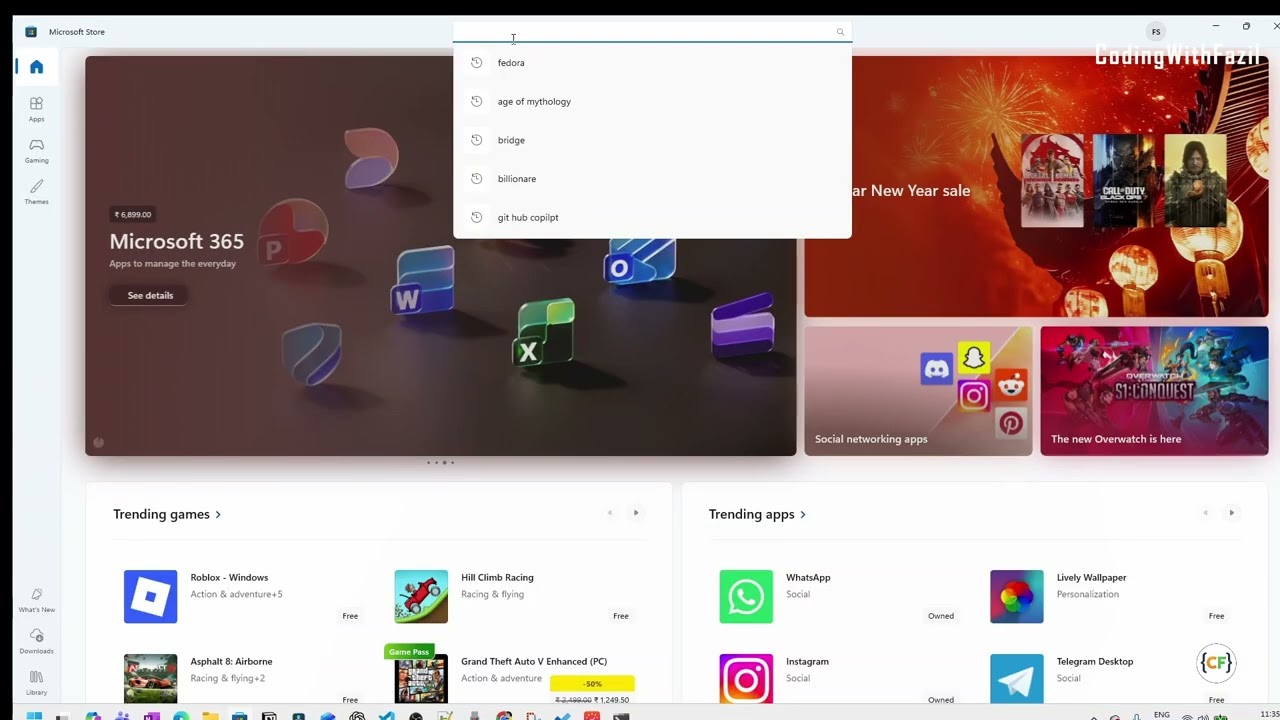Screen dimensions: 1280x720
Task: Open the Themes section in the sidebar
Action: coord(36,192)
